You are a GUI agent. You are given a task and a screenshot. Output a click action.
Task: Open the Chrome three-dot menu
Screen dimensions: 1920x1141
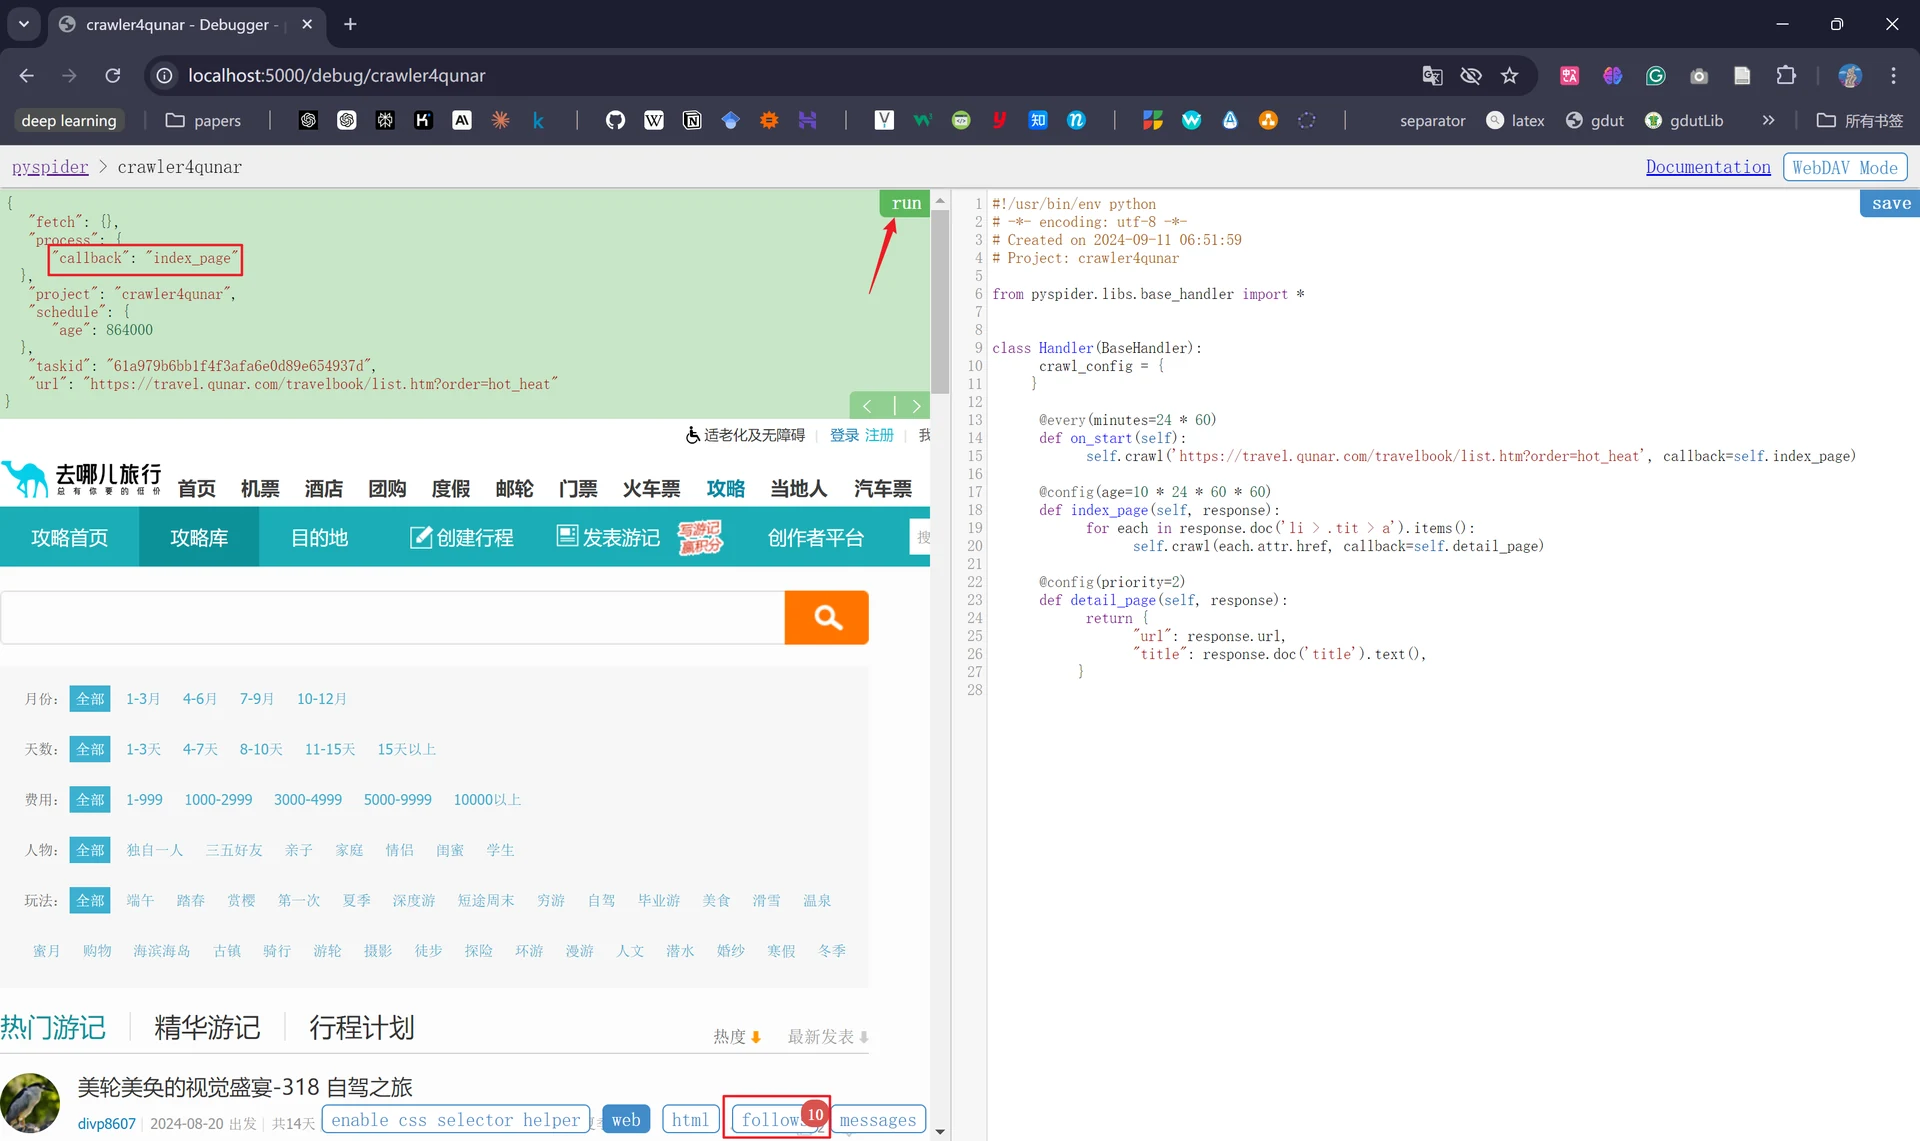pyautogui.click(x=1893, y=75)
